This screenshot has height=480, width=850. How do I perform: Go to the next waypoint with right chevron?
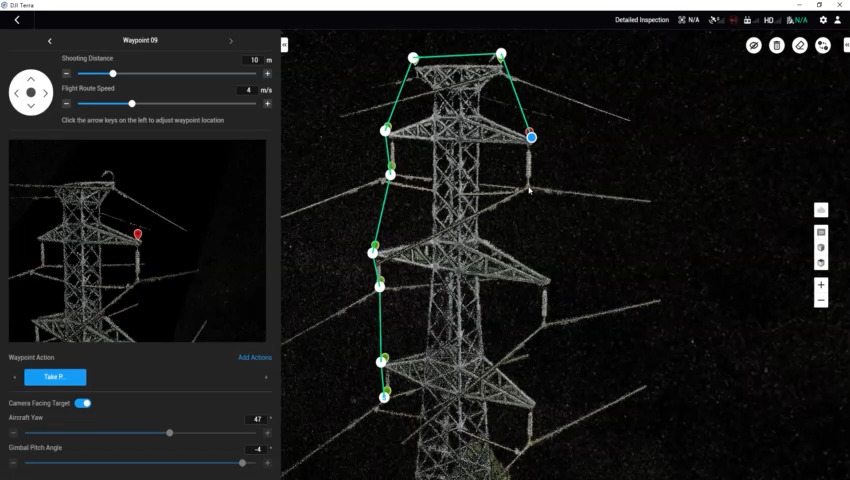(x=231, y=41)
